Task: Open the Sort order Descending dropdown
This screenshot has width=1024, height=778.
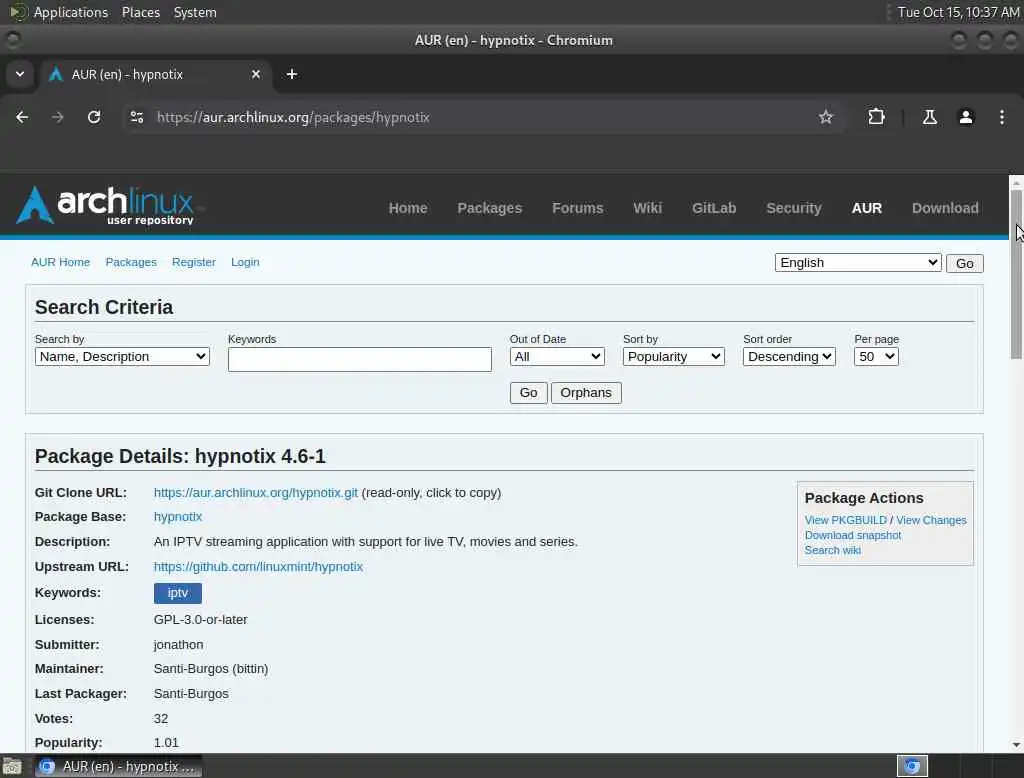Action: 789,357
